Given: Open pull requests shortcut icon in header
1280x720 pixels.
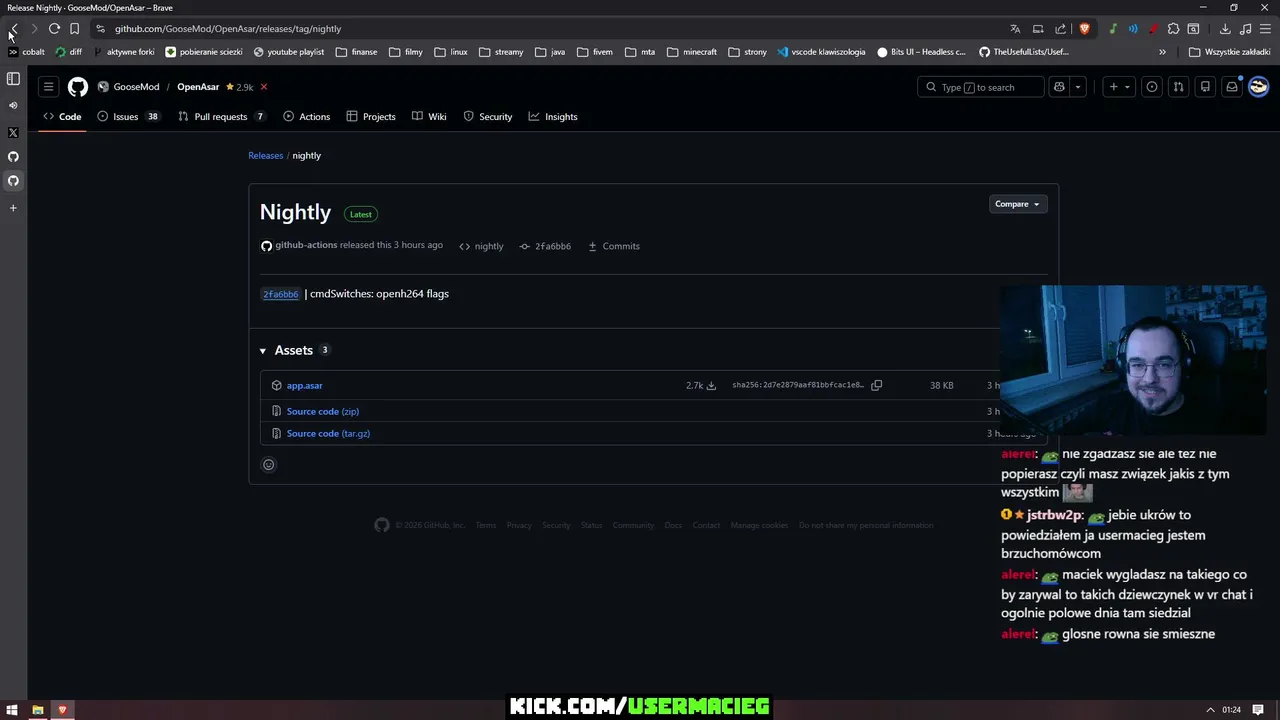Looking at the screenshot, I should tap(1178, 87).
